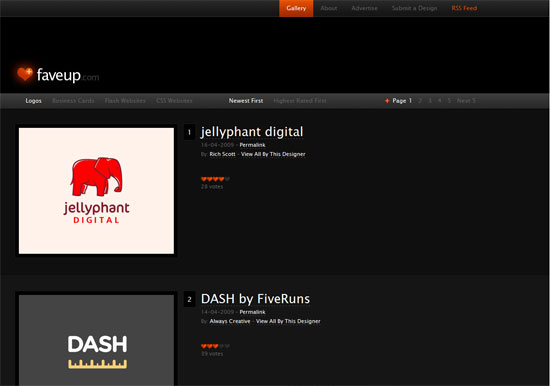The image size is (550, 386).
Task: Open Permalink for DASH by FiveRuns
Action: click(x=253, y=312)
